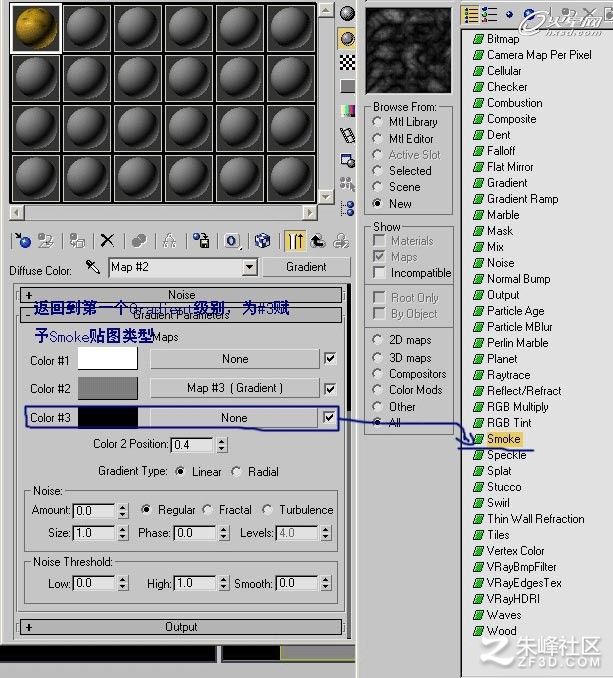The image size is (613, 678).
Task: Click the Gradient map type button
Action: coord(306,267)
